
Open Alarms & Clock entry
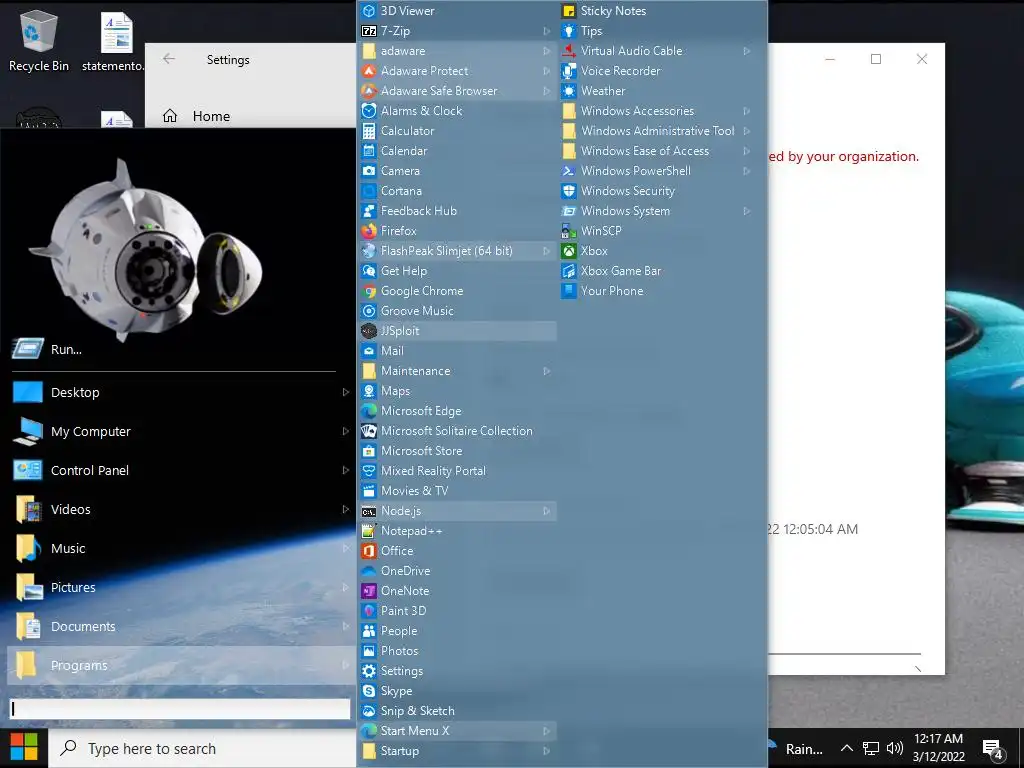457,111
